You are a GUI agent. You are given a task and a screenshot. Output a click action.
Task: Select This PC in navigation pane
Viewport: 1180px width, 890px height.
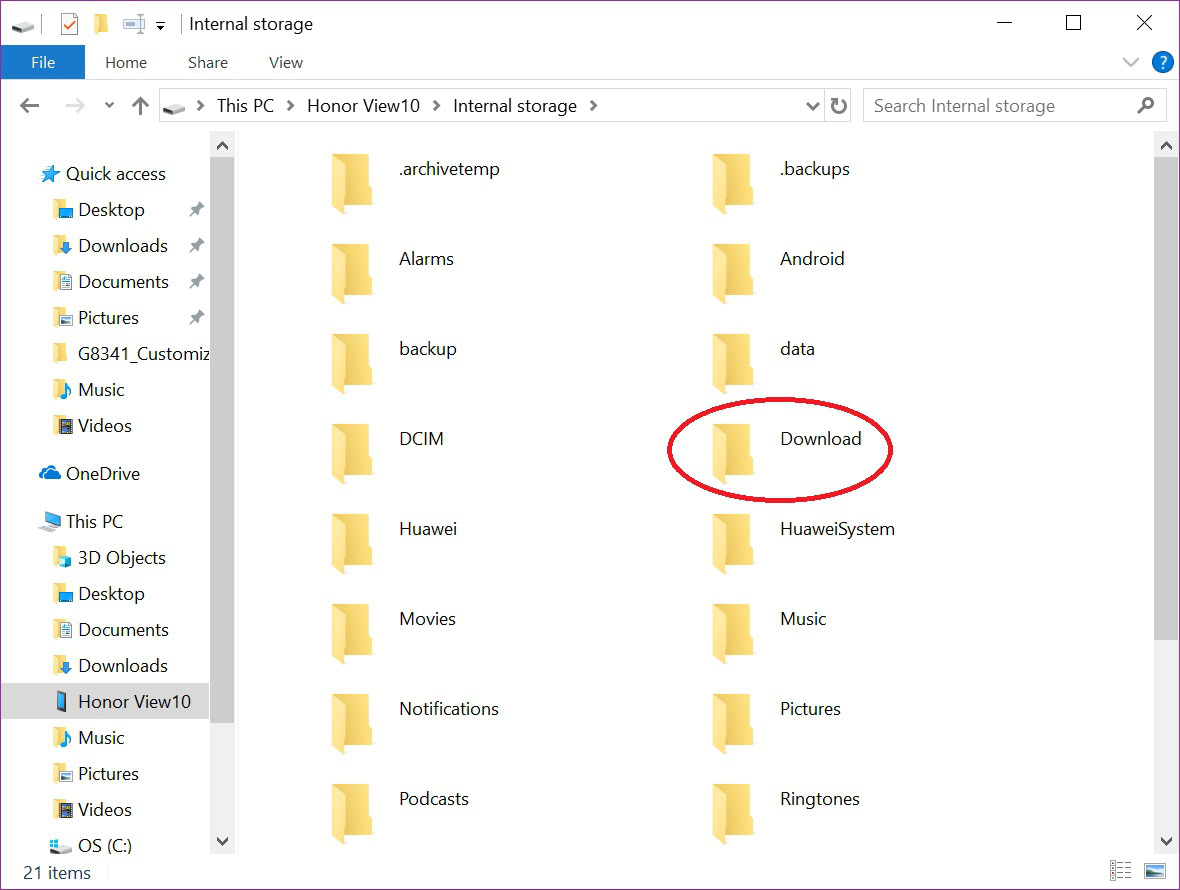94,521
